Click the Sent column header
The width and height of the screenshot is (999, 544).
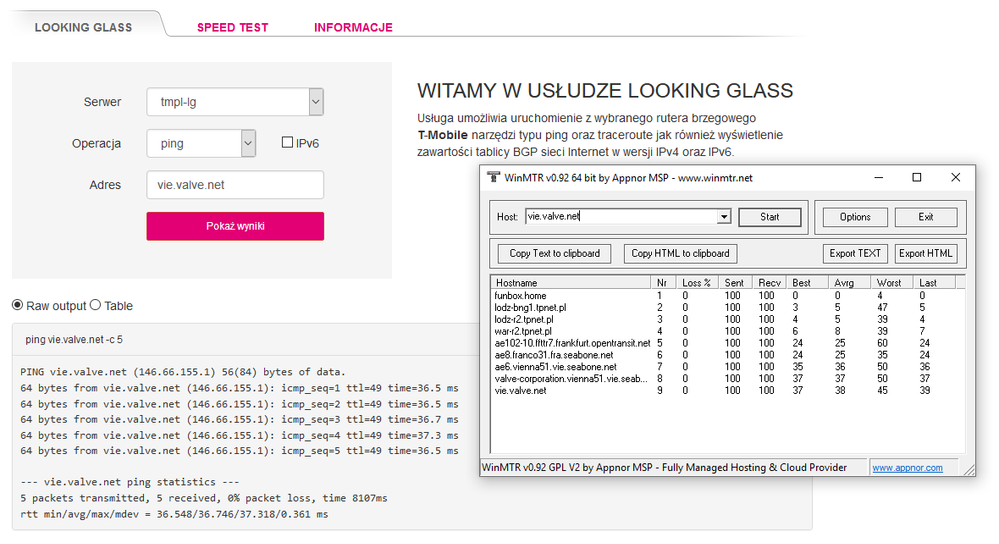735,283
